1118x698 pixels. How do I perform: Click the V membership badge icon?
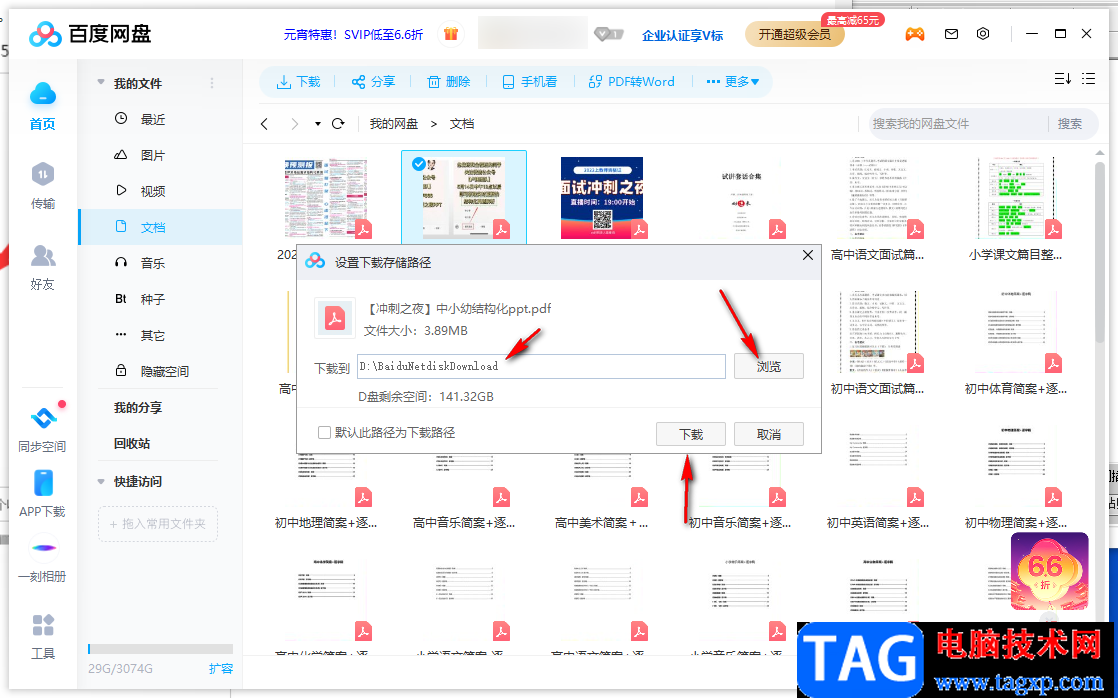(608, 34)
